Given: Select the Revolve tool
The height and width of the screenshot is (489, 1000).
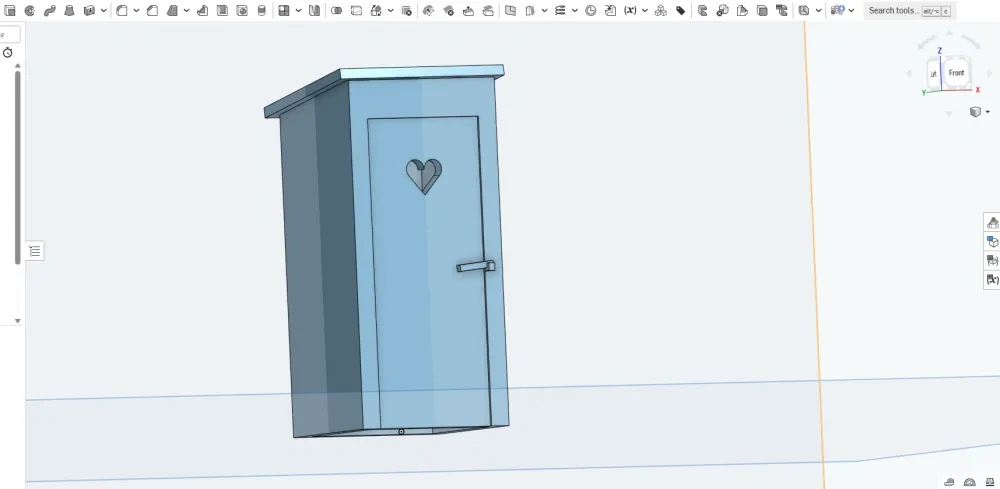Looking at the screenshot, I should (x=29, y=10).
